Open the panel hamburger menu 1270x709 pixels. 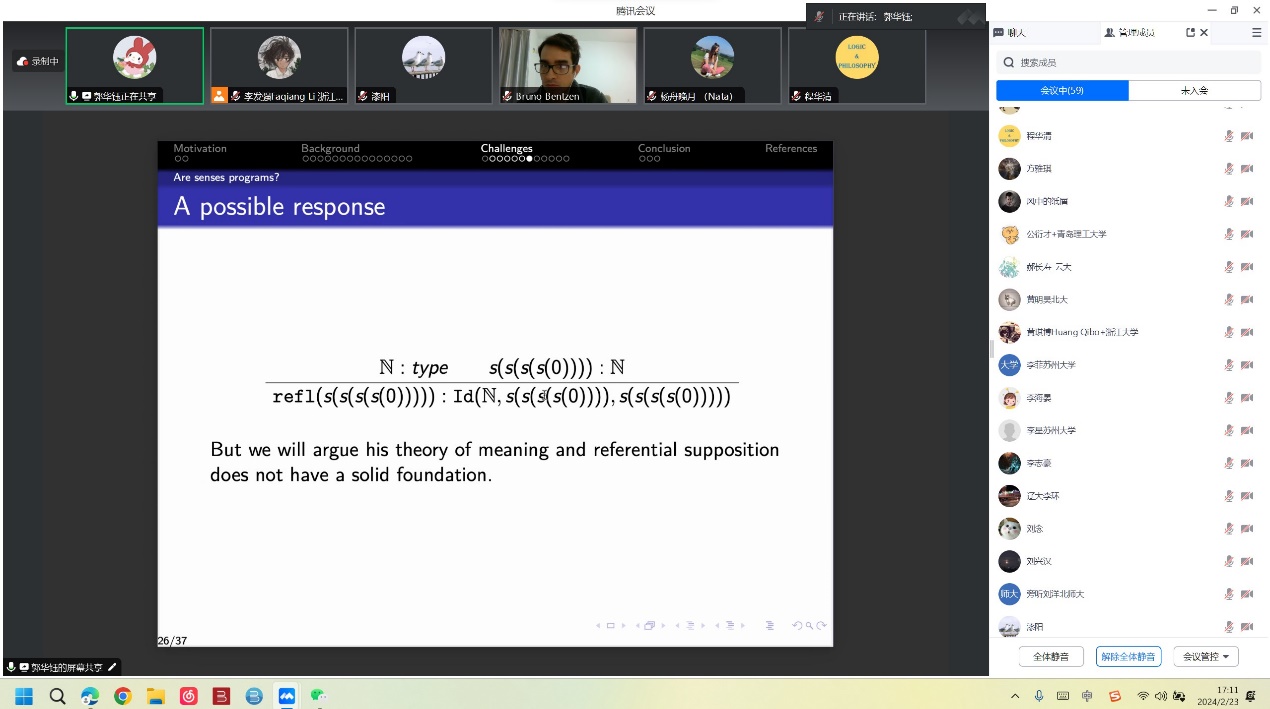point(1257,33)
